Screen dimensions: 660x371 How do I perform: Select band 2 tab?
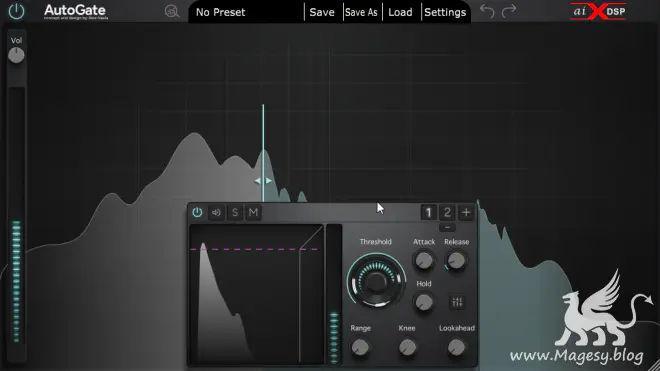click(x=447, y=213)
